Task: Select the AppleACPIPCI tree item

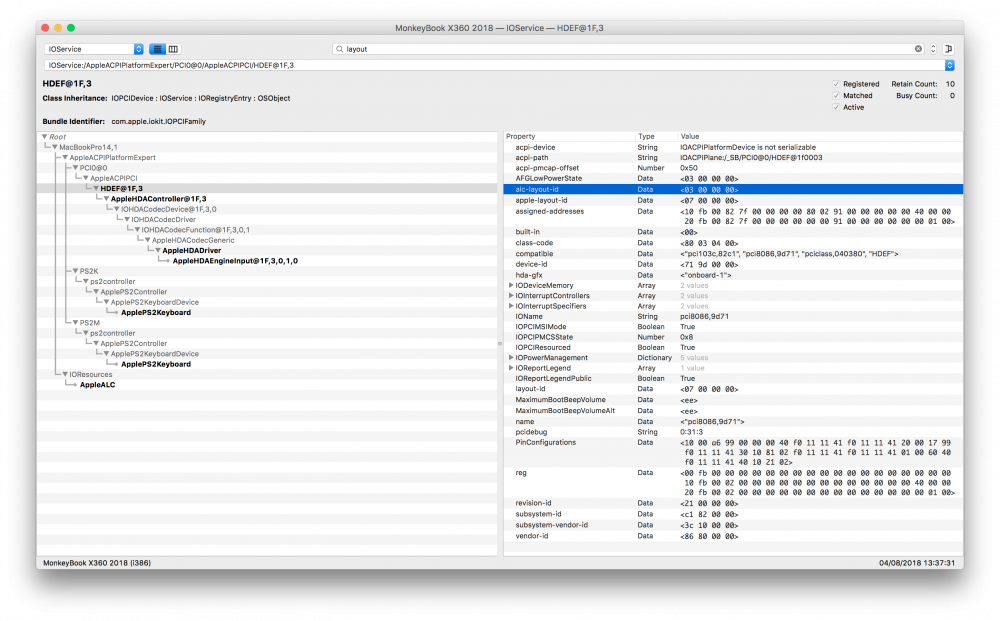Action: pyautogui.click(x=114, y=179)
